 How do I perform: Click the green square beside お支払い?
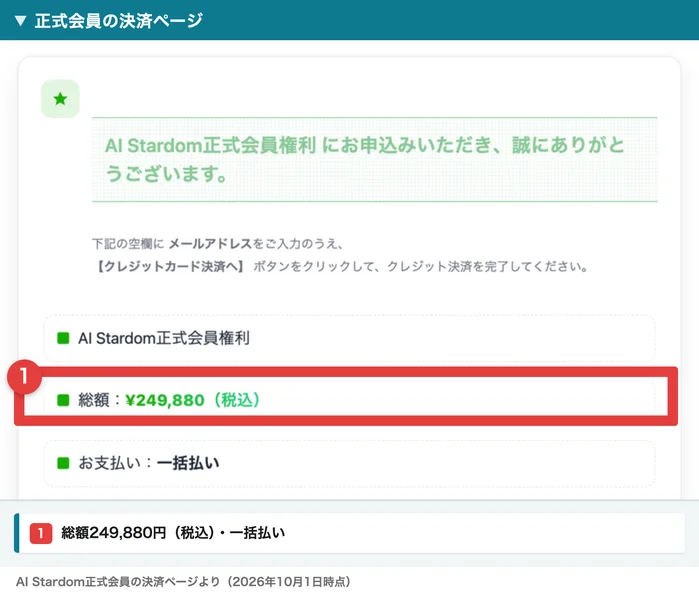tap(63, 463)
